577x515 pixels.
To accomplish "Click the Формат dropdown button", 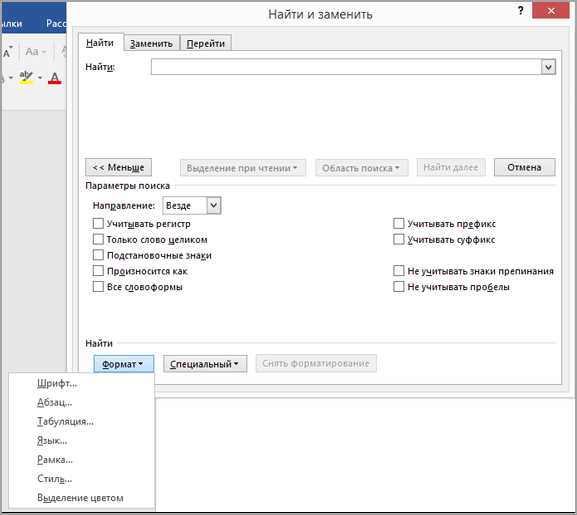I will point(123,364).
